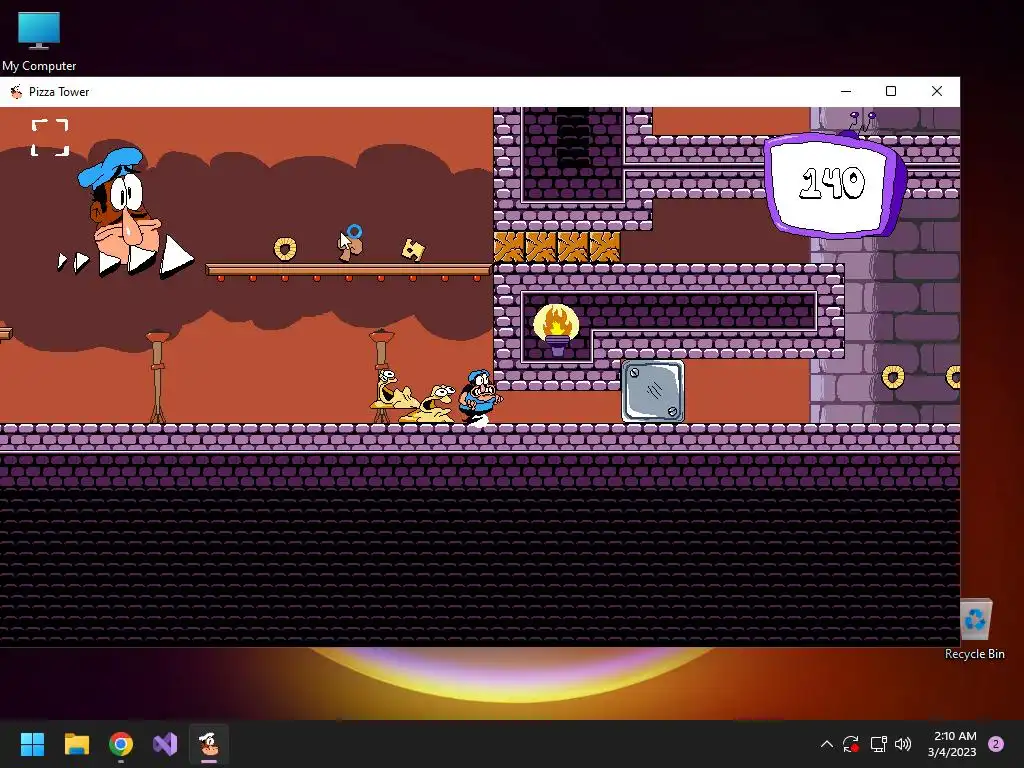This screenshot has width=1024, height=768.
Task: Open Google Chrome from the taskbar
Action: tap(121, 744)
